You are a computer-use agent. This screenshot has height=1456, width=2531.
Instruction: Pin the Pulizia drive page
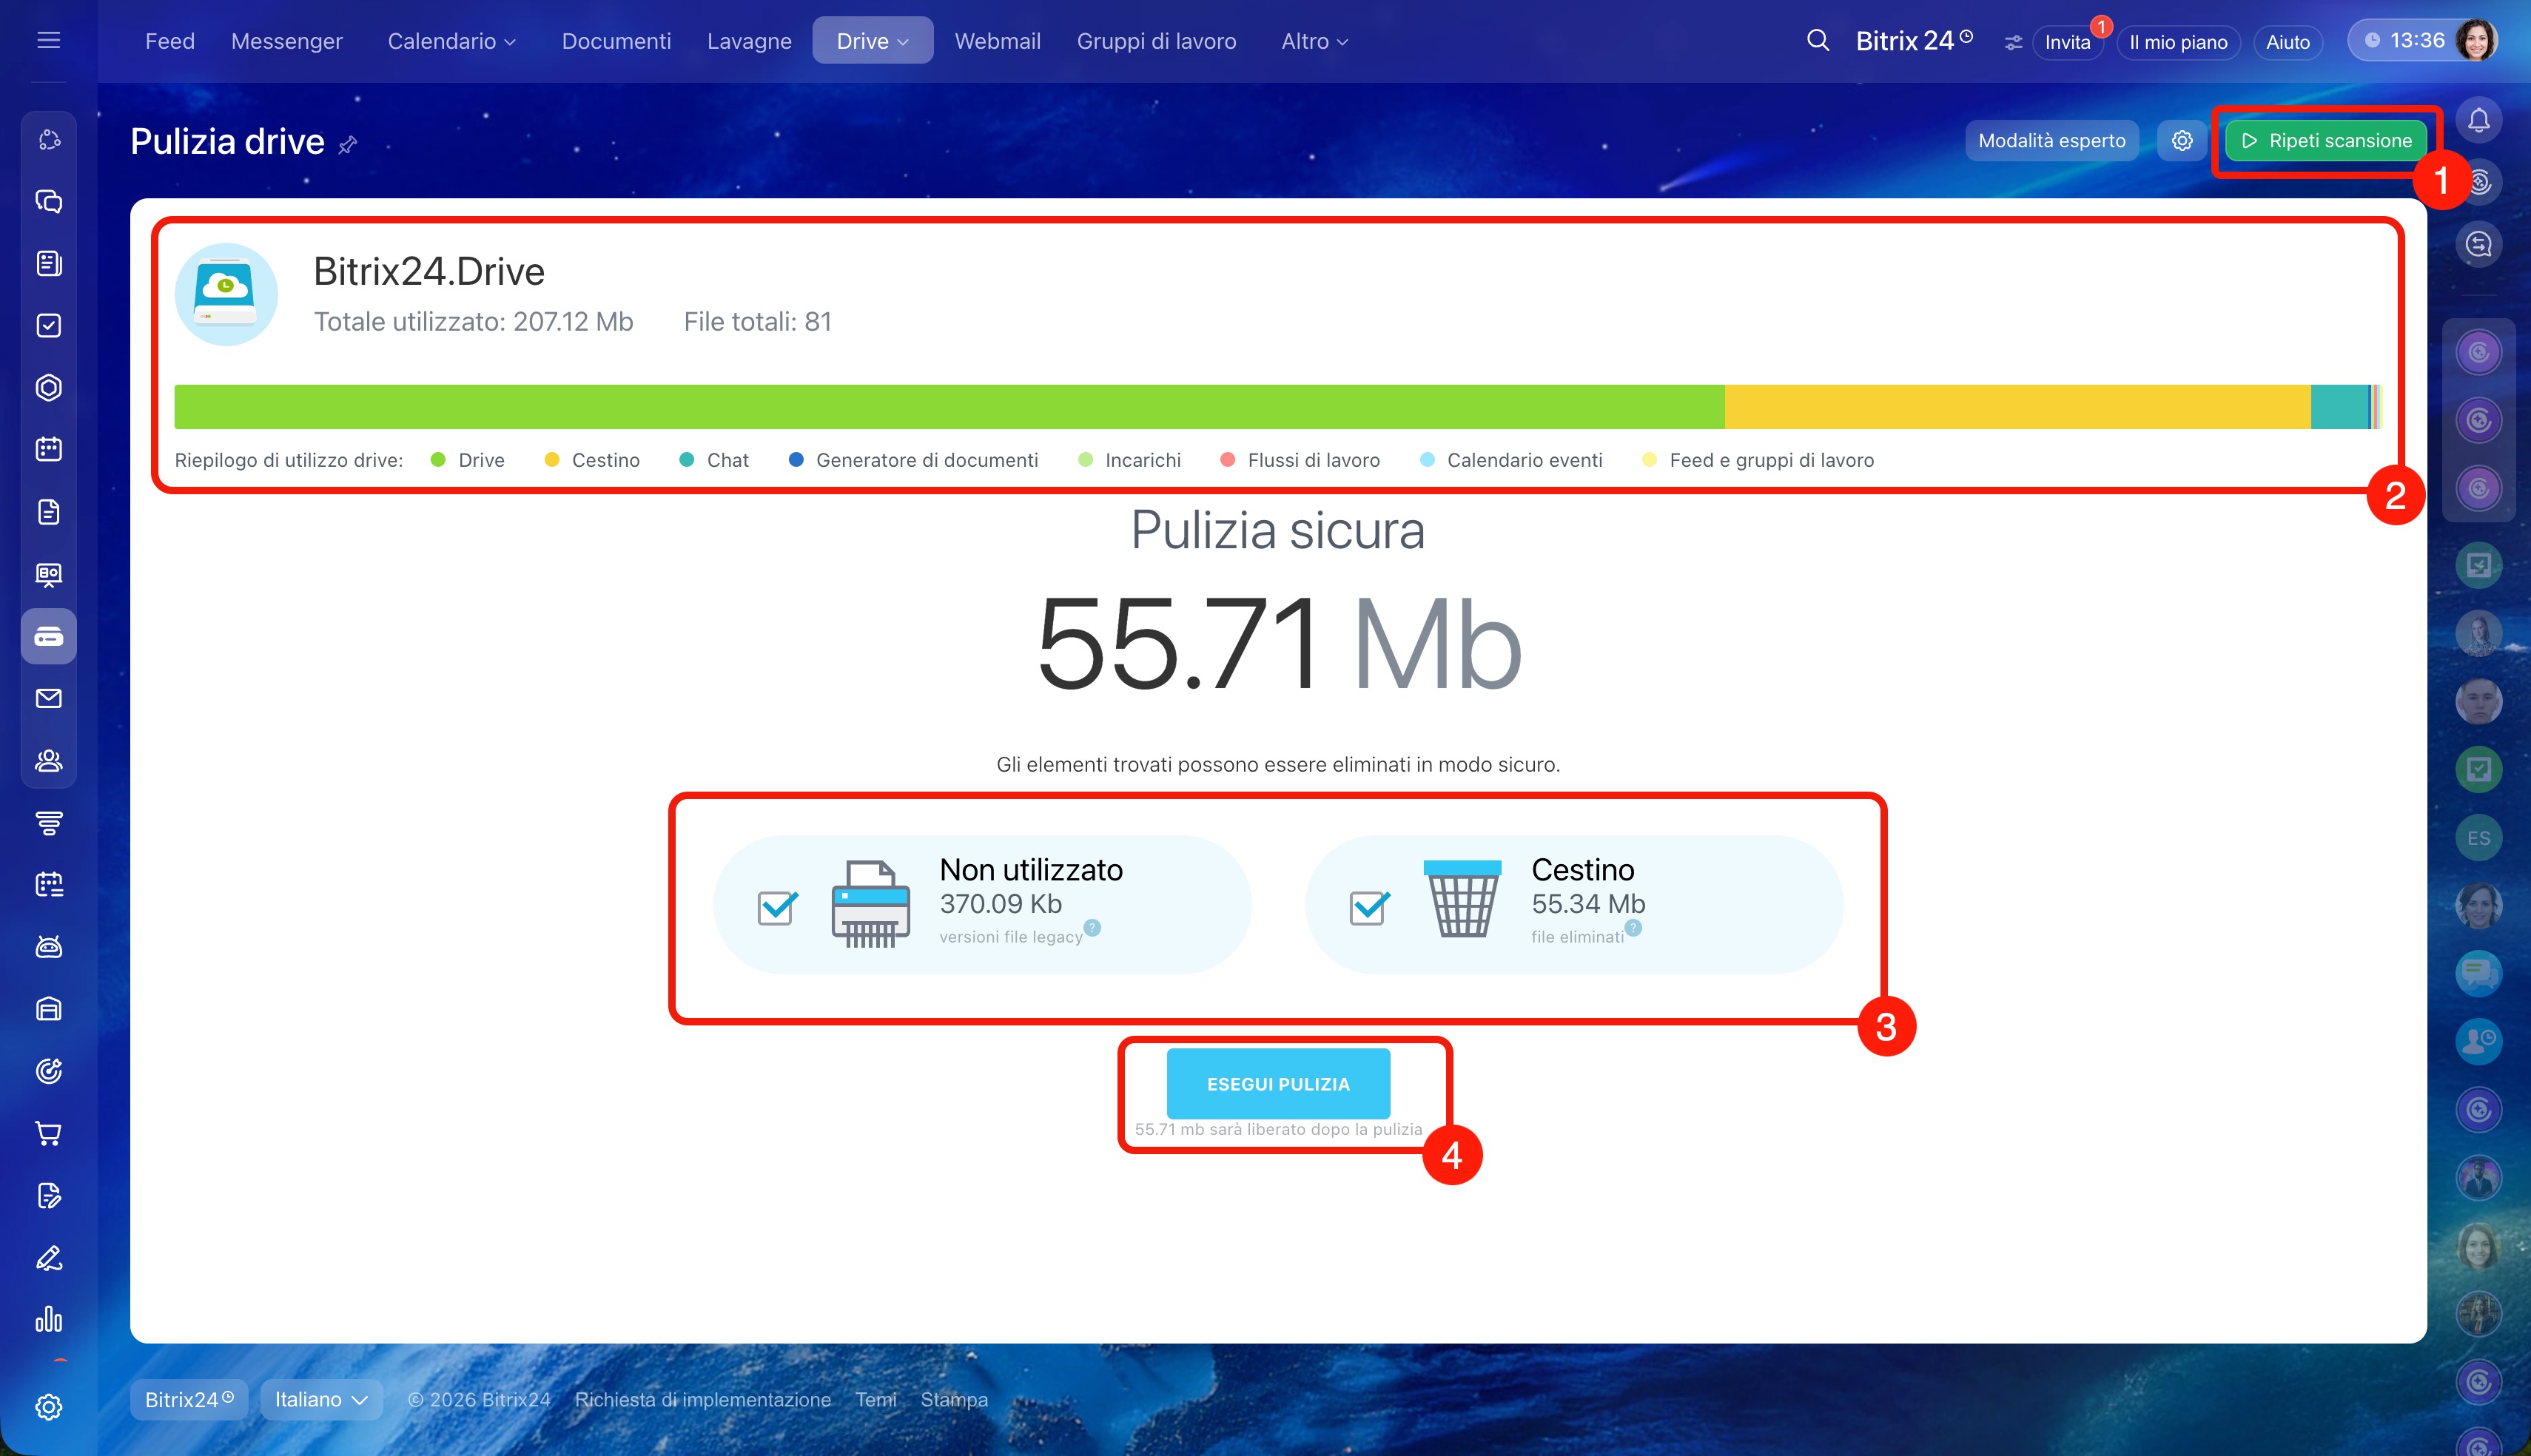point(348,145)
